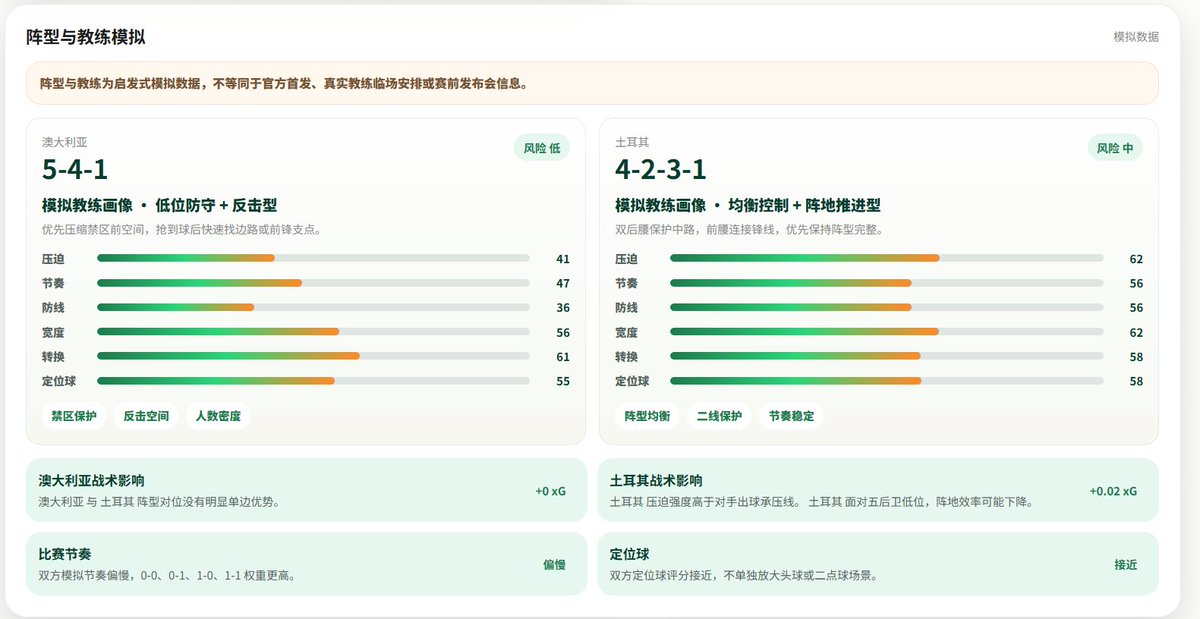Click 土耳其 description about 双后腰保护中路
The height and width of the screenshot is (619, 1200).
click(x=748, y=229)
